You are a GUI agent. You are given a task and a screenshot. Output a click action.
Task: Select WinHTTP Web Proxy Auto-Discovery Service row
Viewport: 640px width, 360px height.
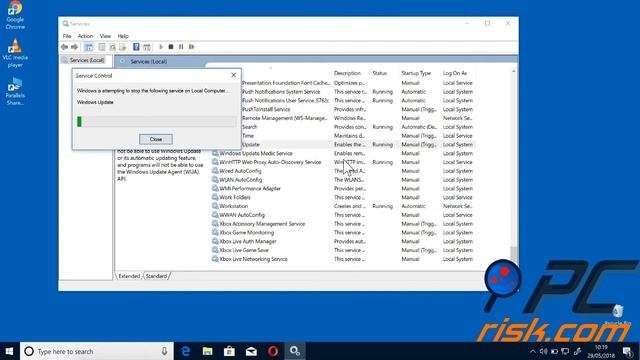tap(343, 162)
